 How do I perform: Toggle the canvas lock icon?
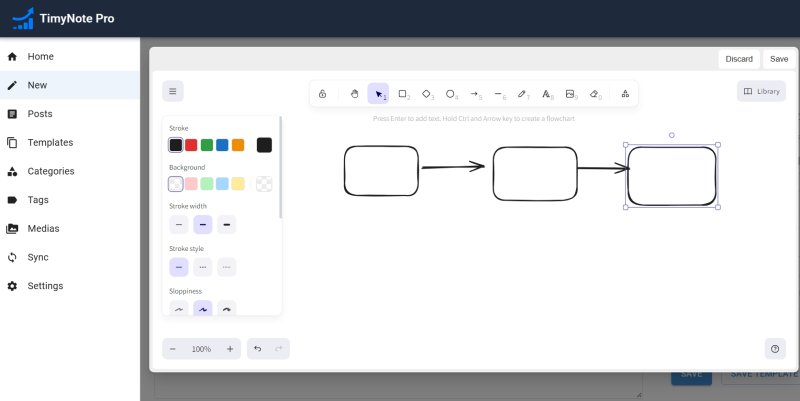pyautogui.click(x=323, y=94)
